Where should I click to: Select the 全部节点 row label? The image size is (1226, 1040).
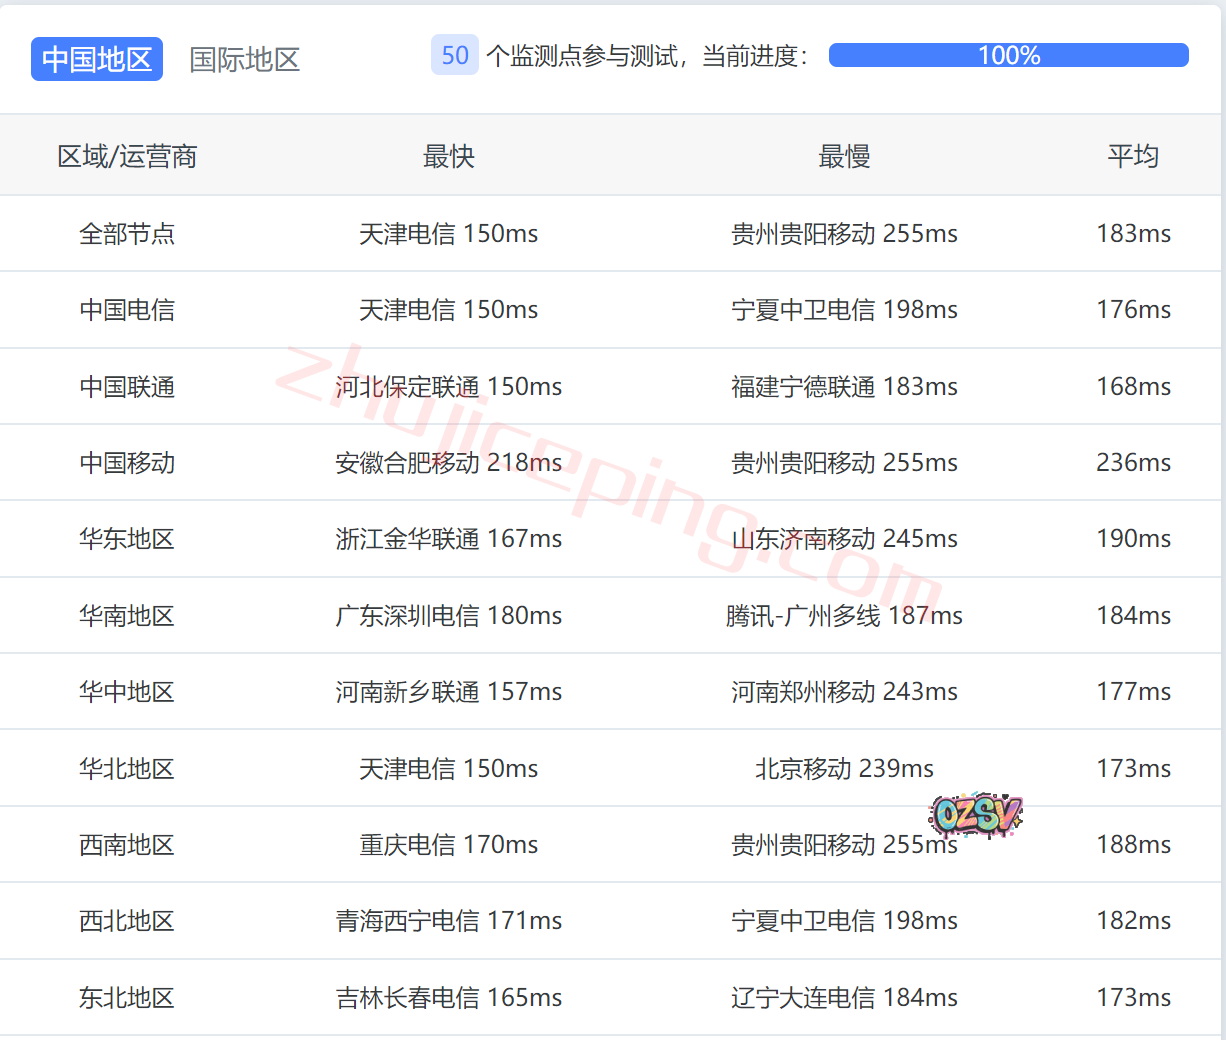127,234
